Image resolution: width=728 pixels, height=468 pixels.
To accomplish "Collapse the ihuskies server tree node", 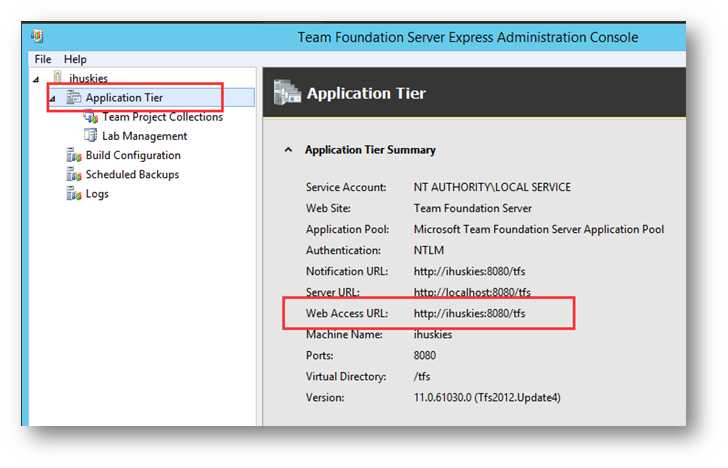I will [36, 79].
